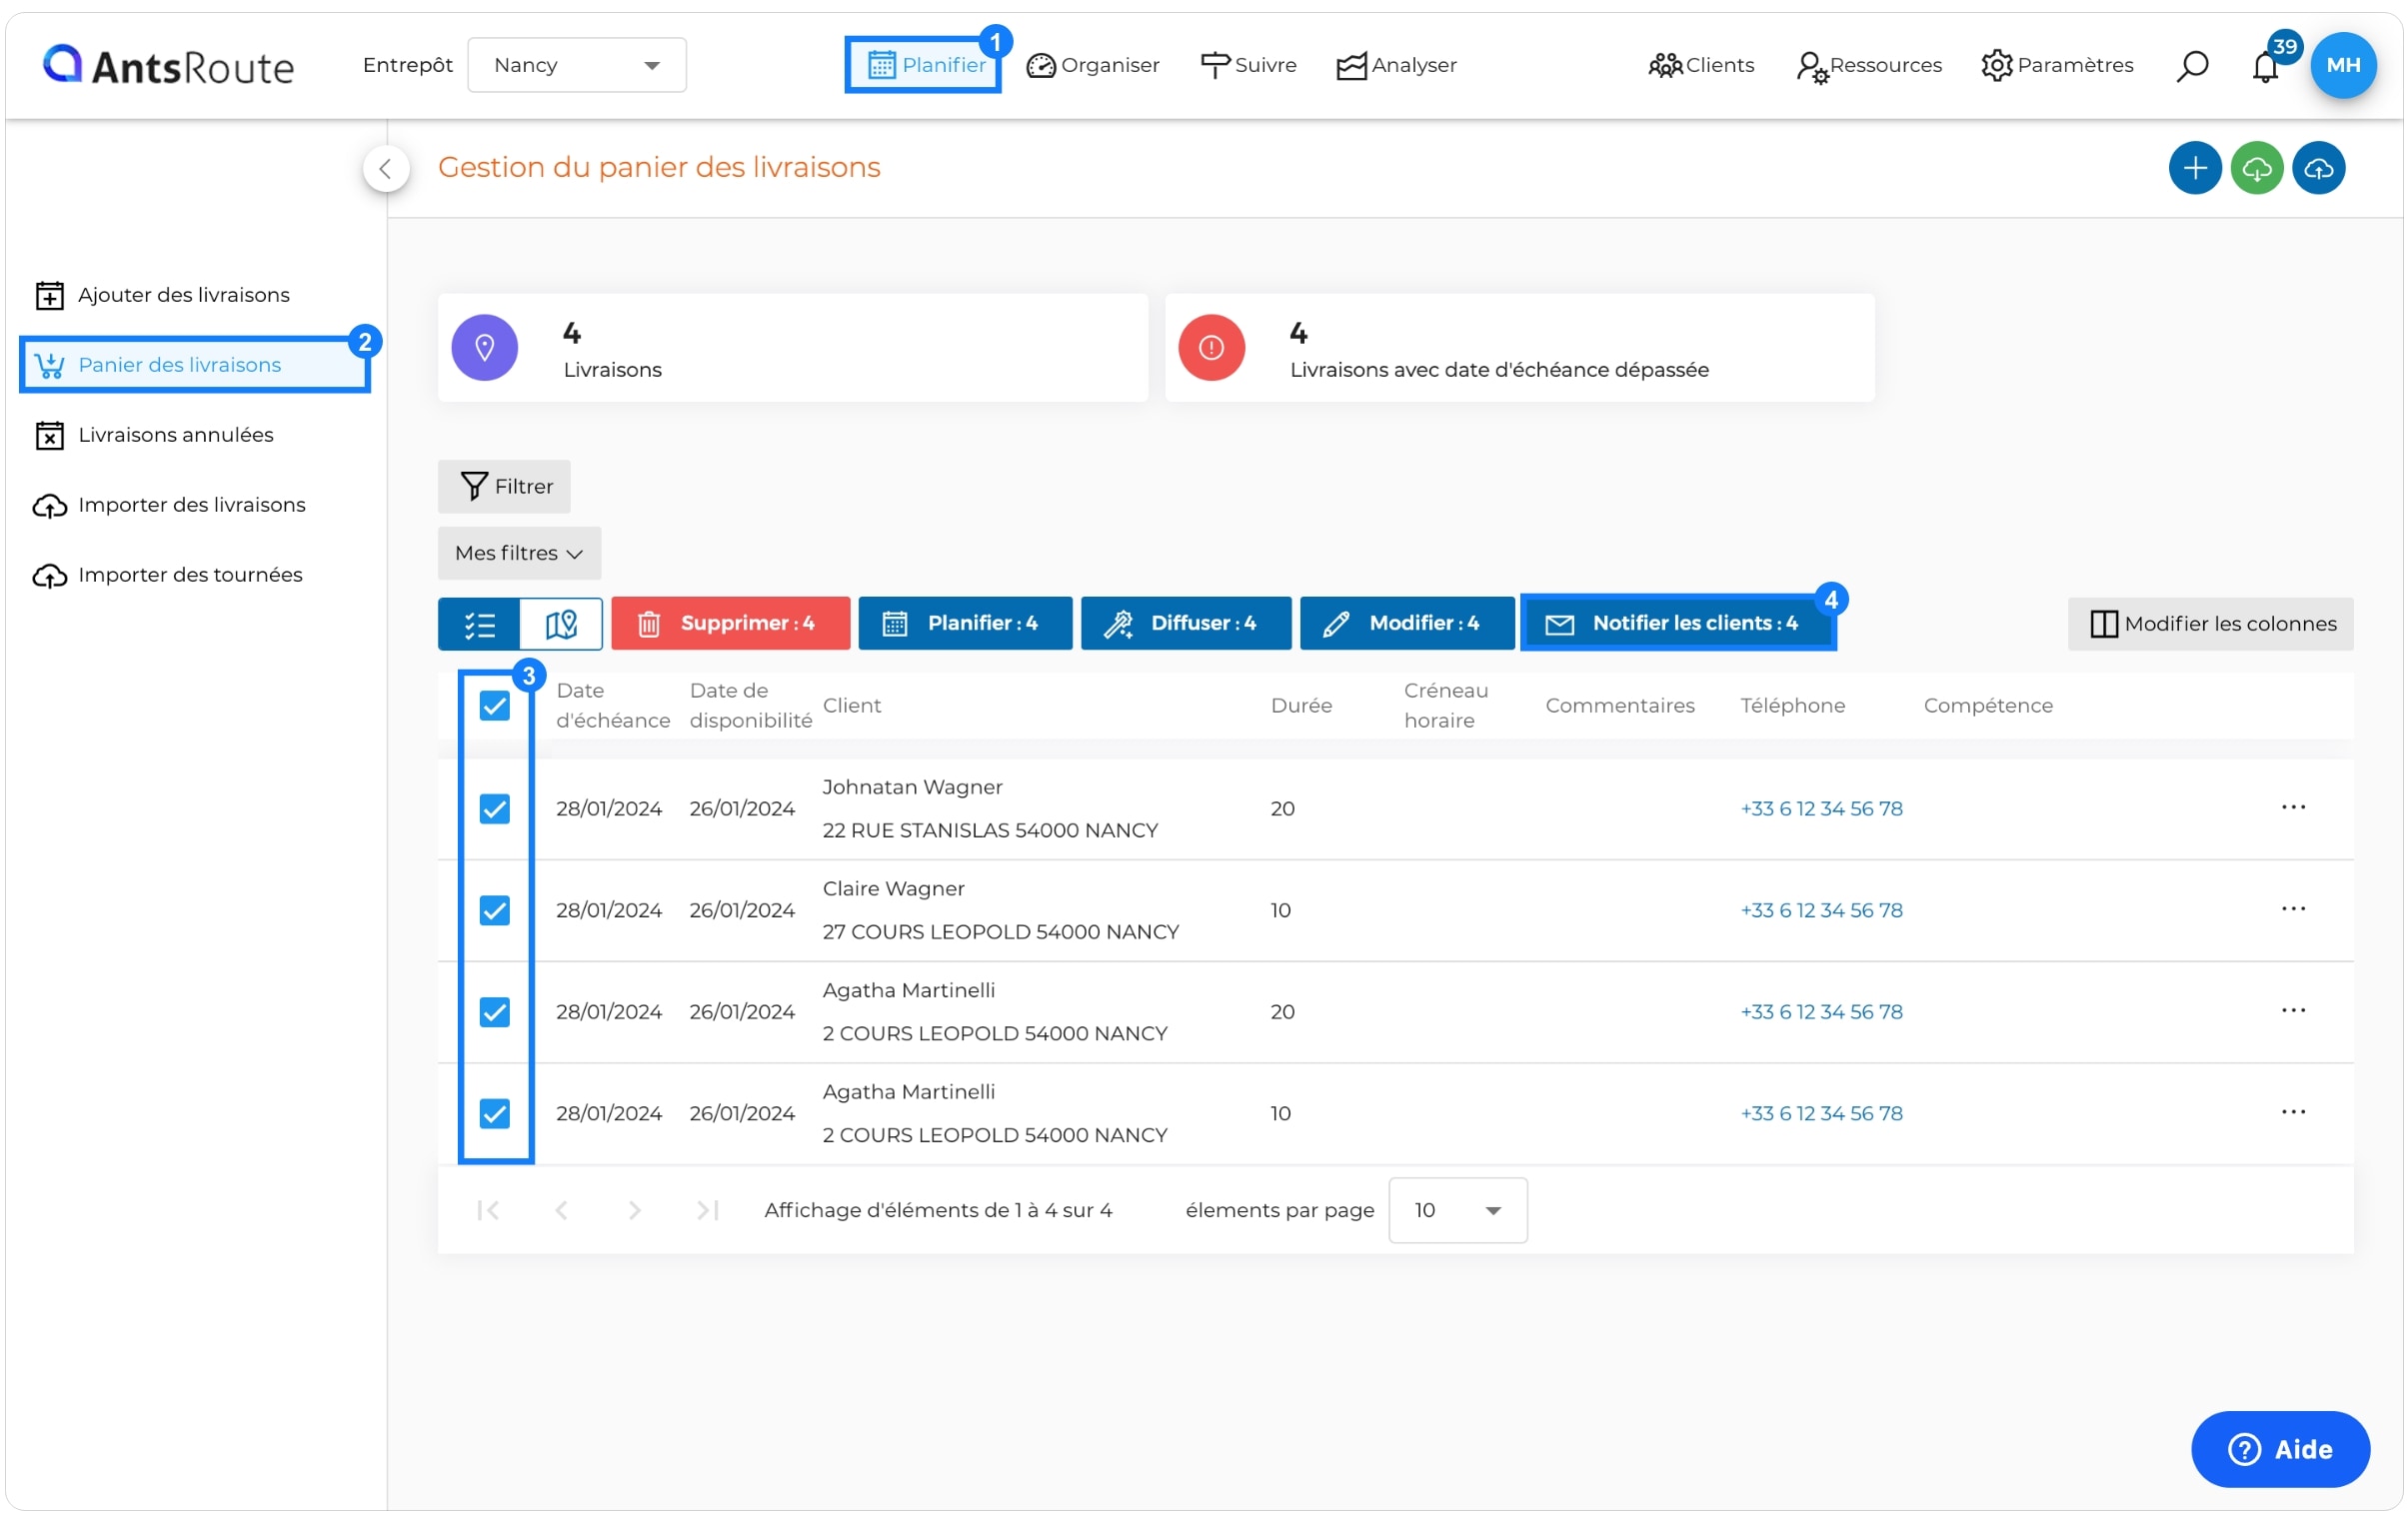Open actions for Agatha Martinelli duration 20
This screenshot has height=1522, width=2408.
pos(2292,1011)
